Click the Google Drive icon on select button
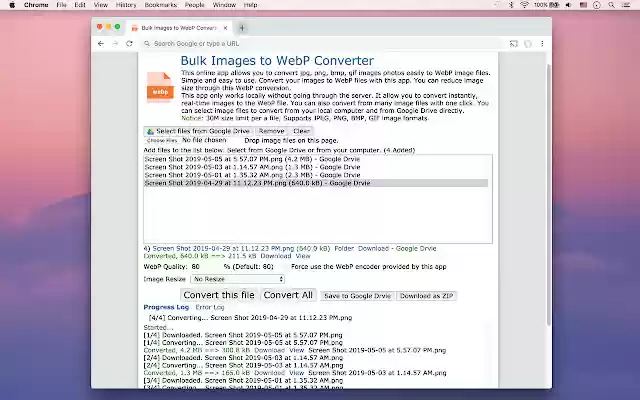The width and height of the screenshot is (640, 400). point(150,131)
